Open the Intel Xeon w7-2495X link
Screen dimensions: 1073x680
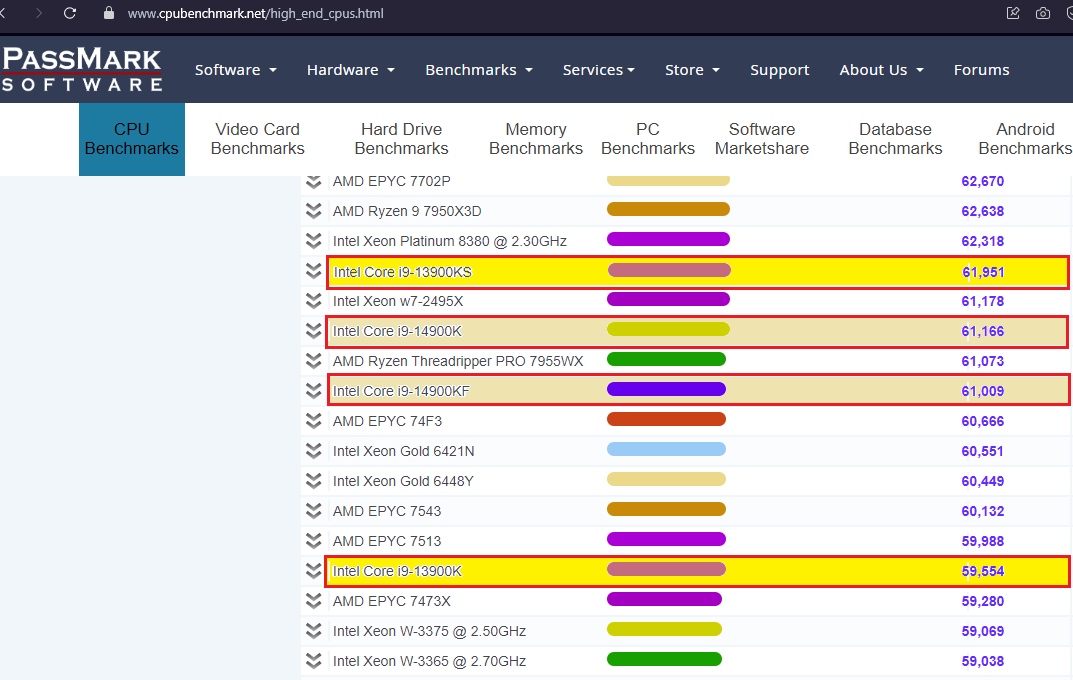tap(398, 301)
